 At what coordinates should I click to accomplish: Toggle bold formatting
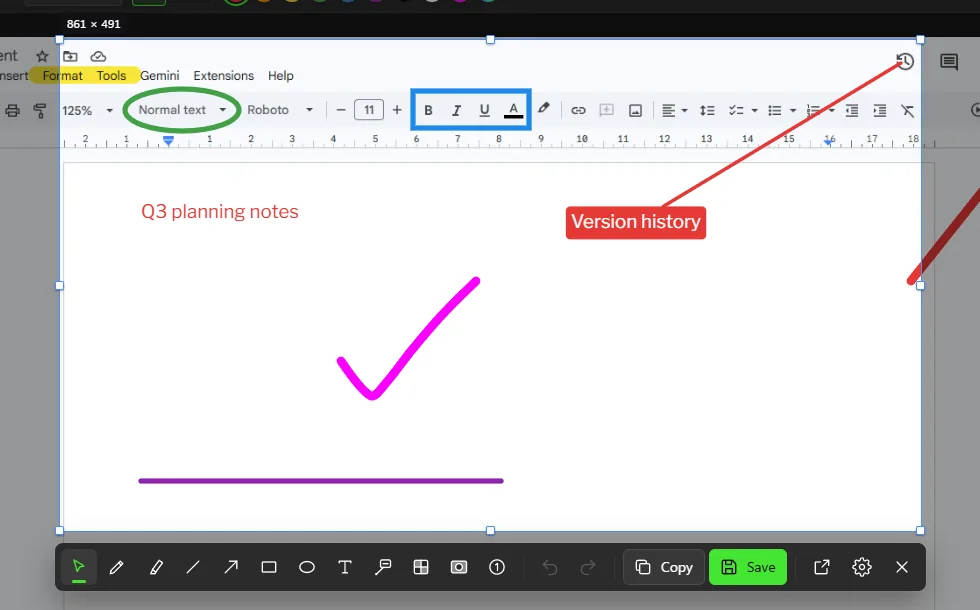[x=428, y=111]
